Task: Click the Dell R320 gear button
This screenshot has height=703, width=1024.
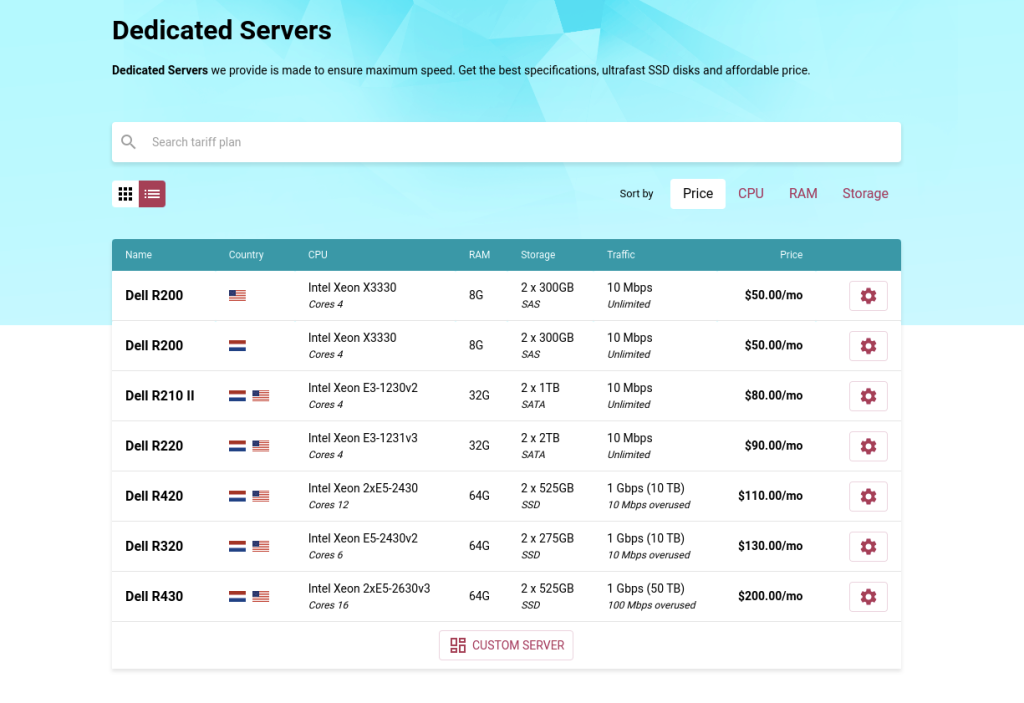Action: [868, 547]
